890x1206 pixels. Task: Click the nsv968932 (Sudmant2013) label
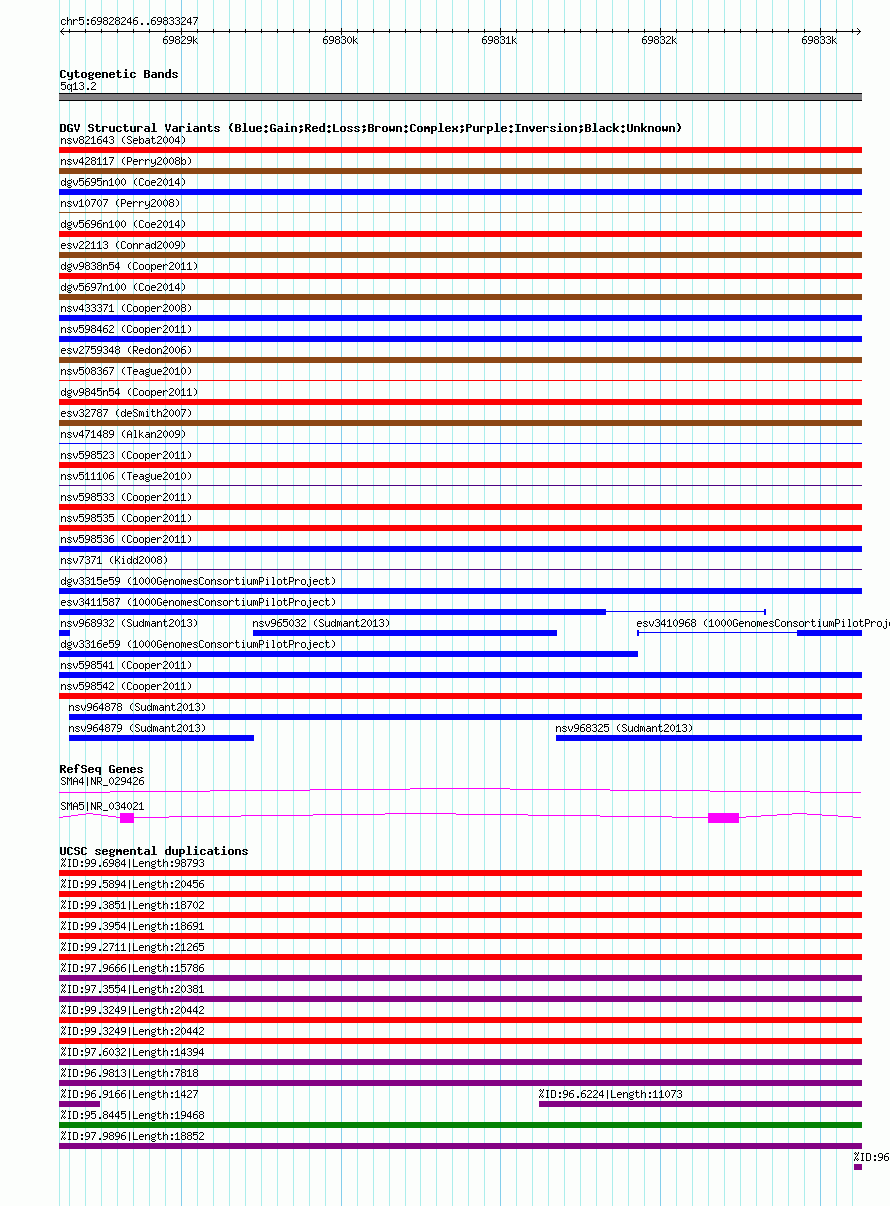(129, 623)
